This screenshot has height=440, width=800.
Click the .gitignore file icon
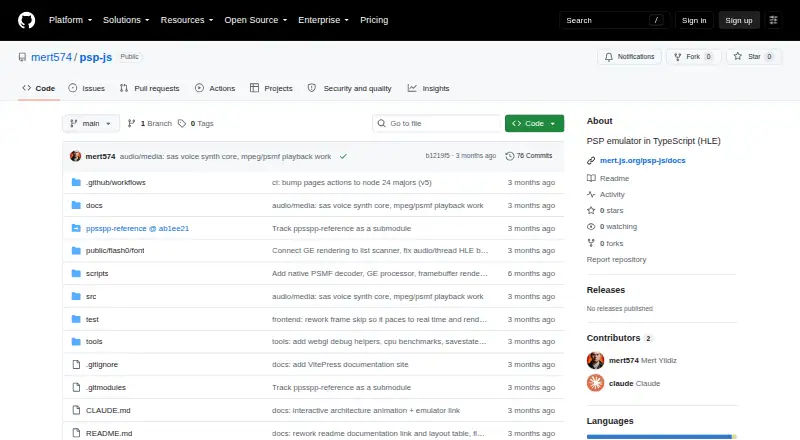click(x=76, y=364)
